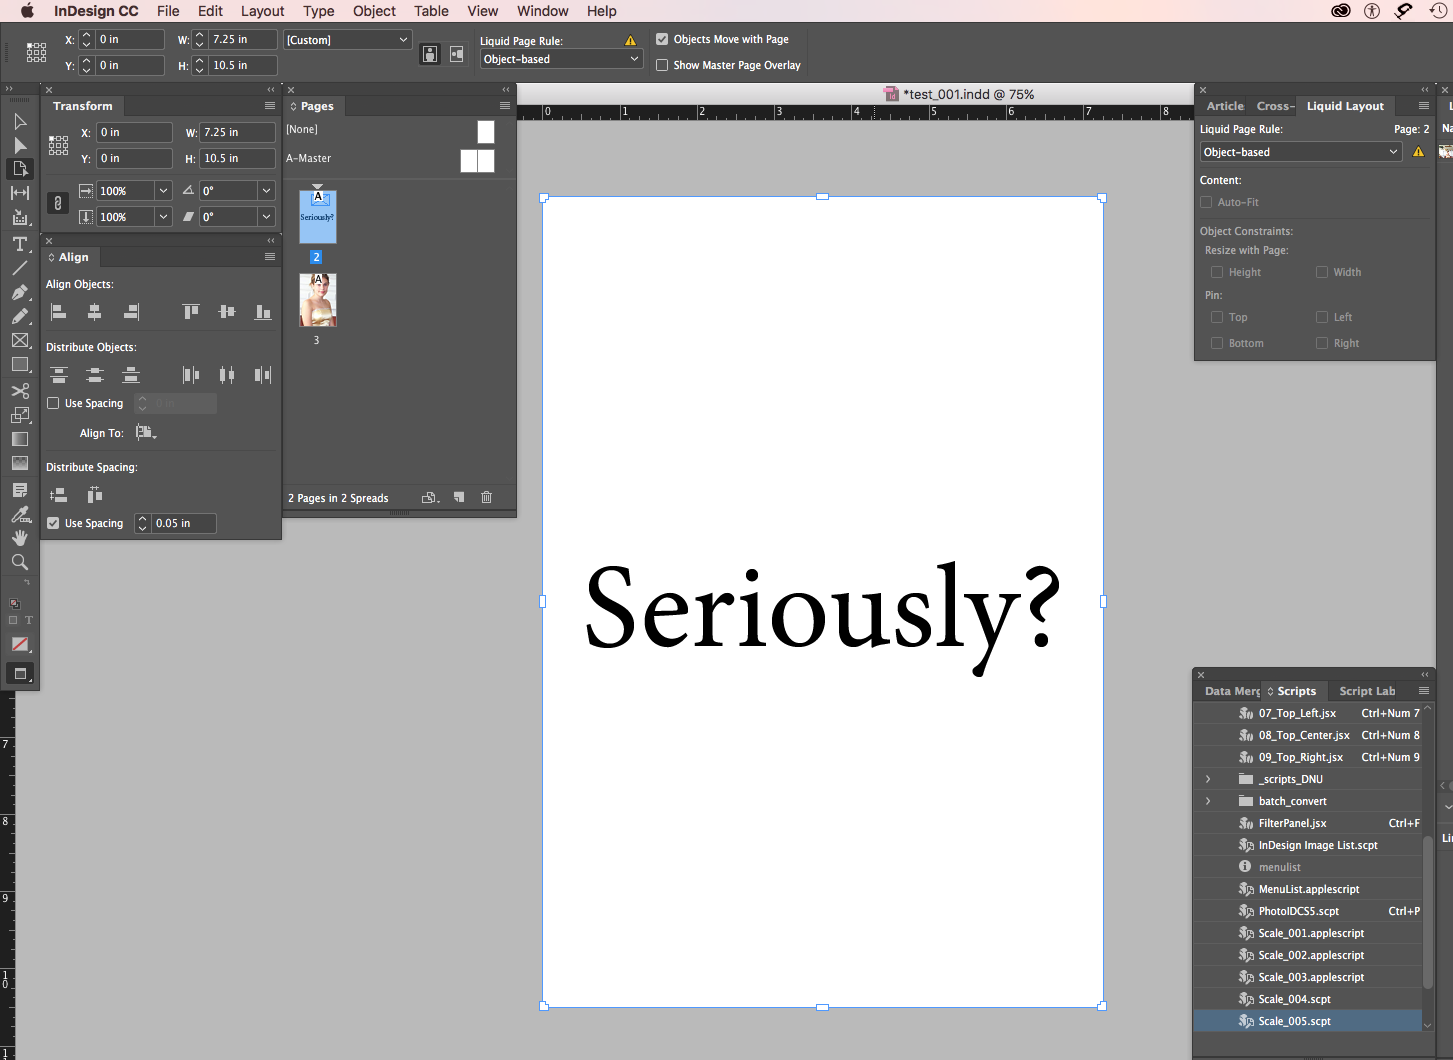Viewport: 1453px width, 1060px height.
Task: Select page 3 thumbnail in Pages panel
Action: click(317, 300)
